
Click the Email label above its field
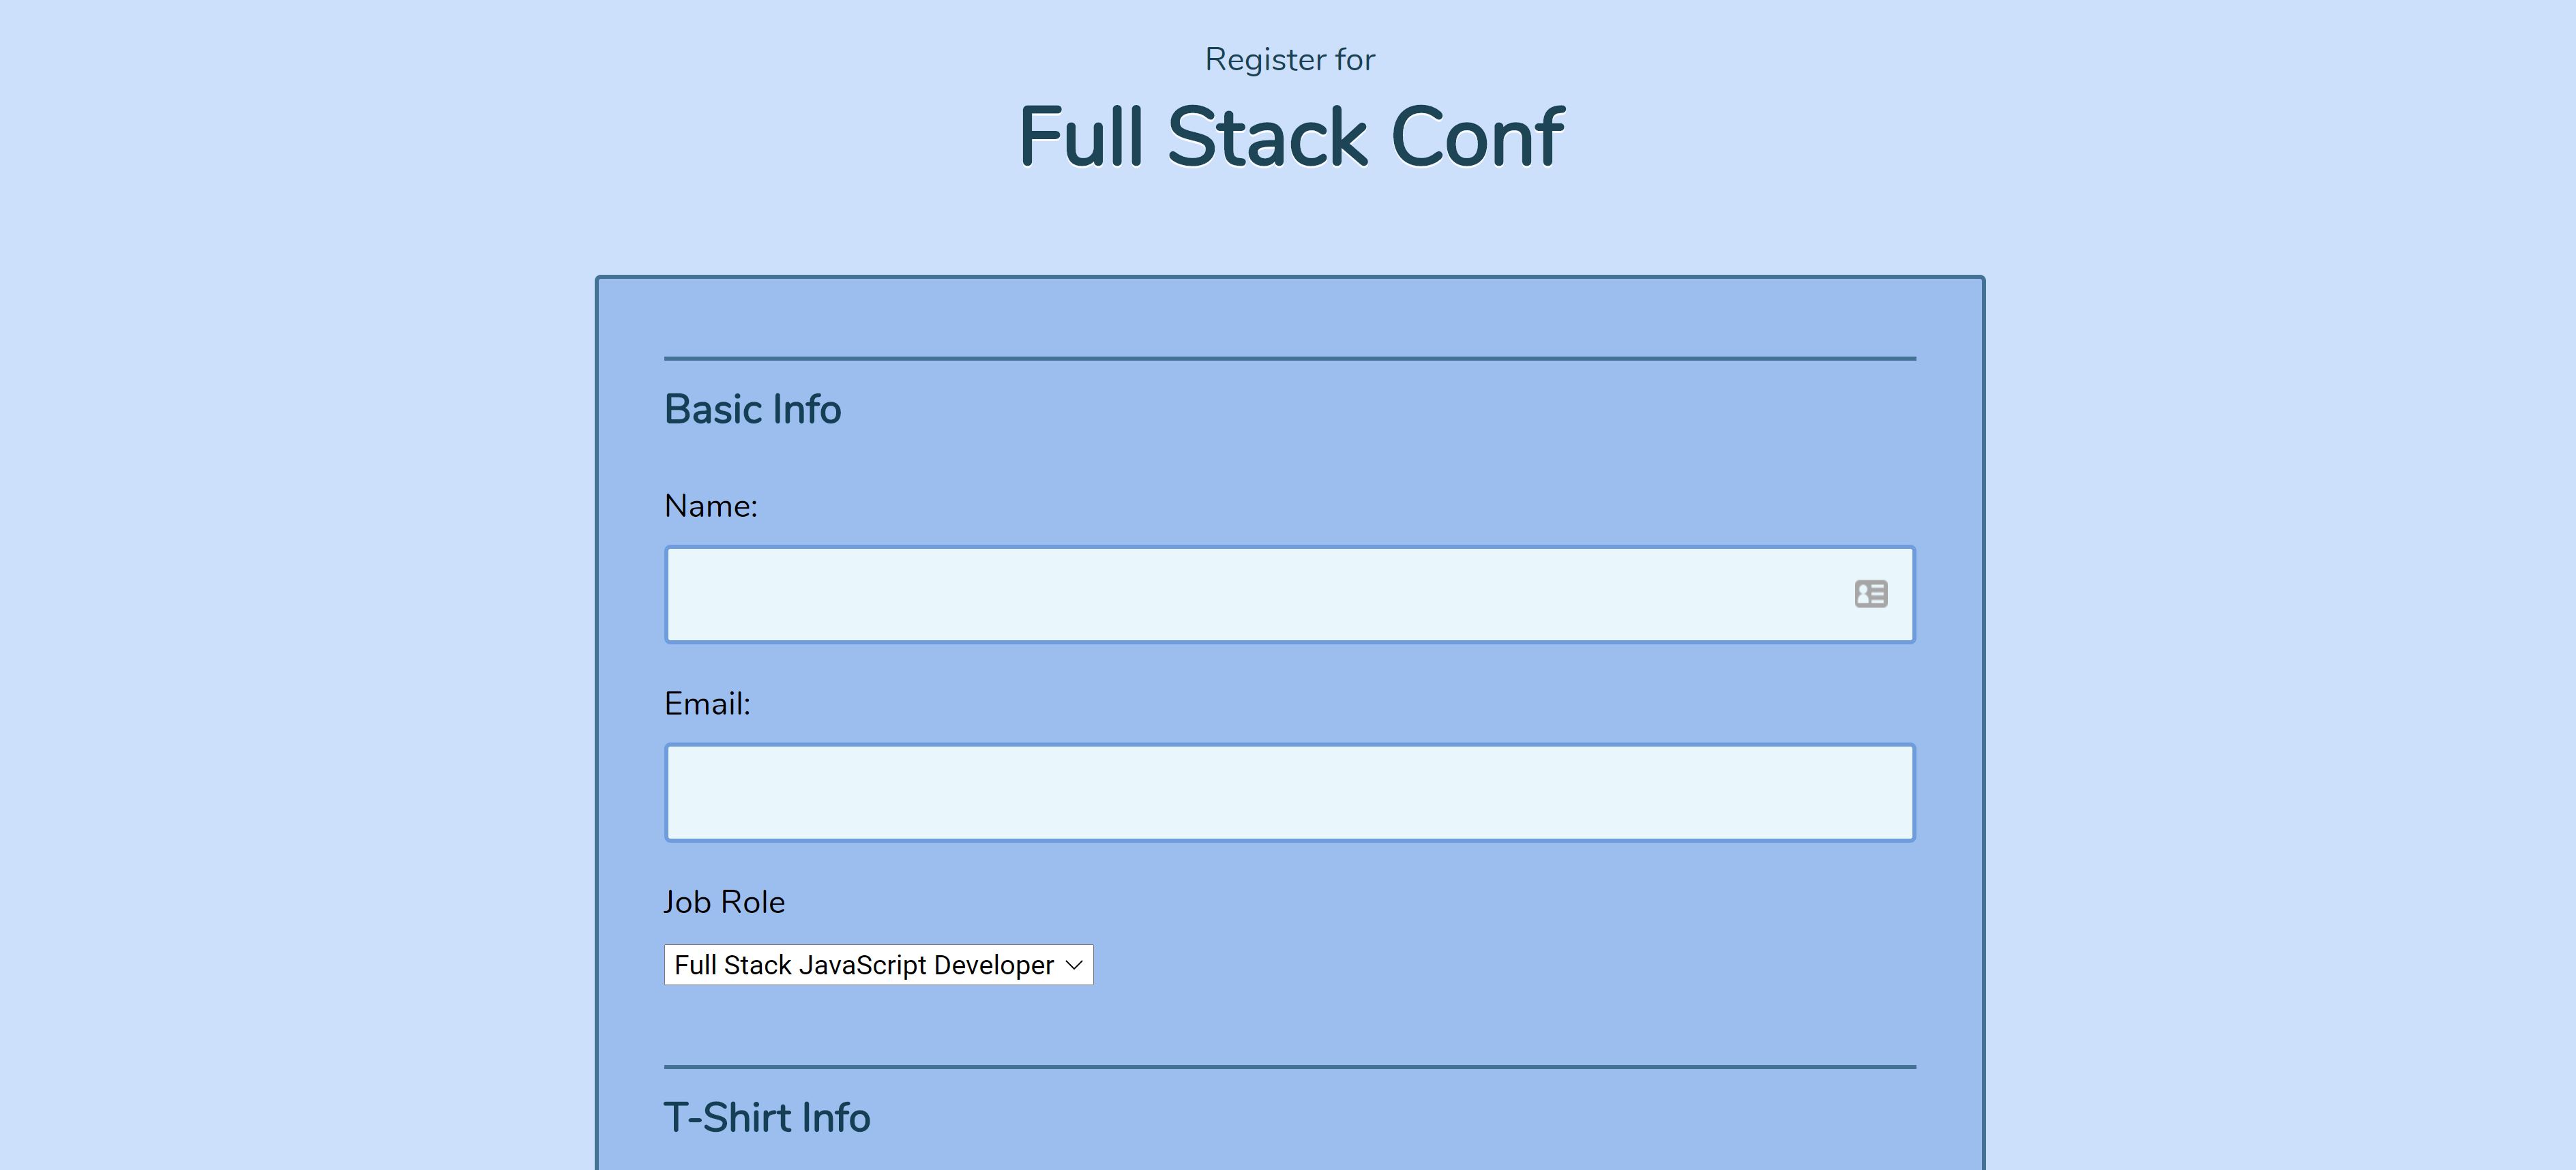707,703
